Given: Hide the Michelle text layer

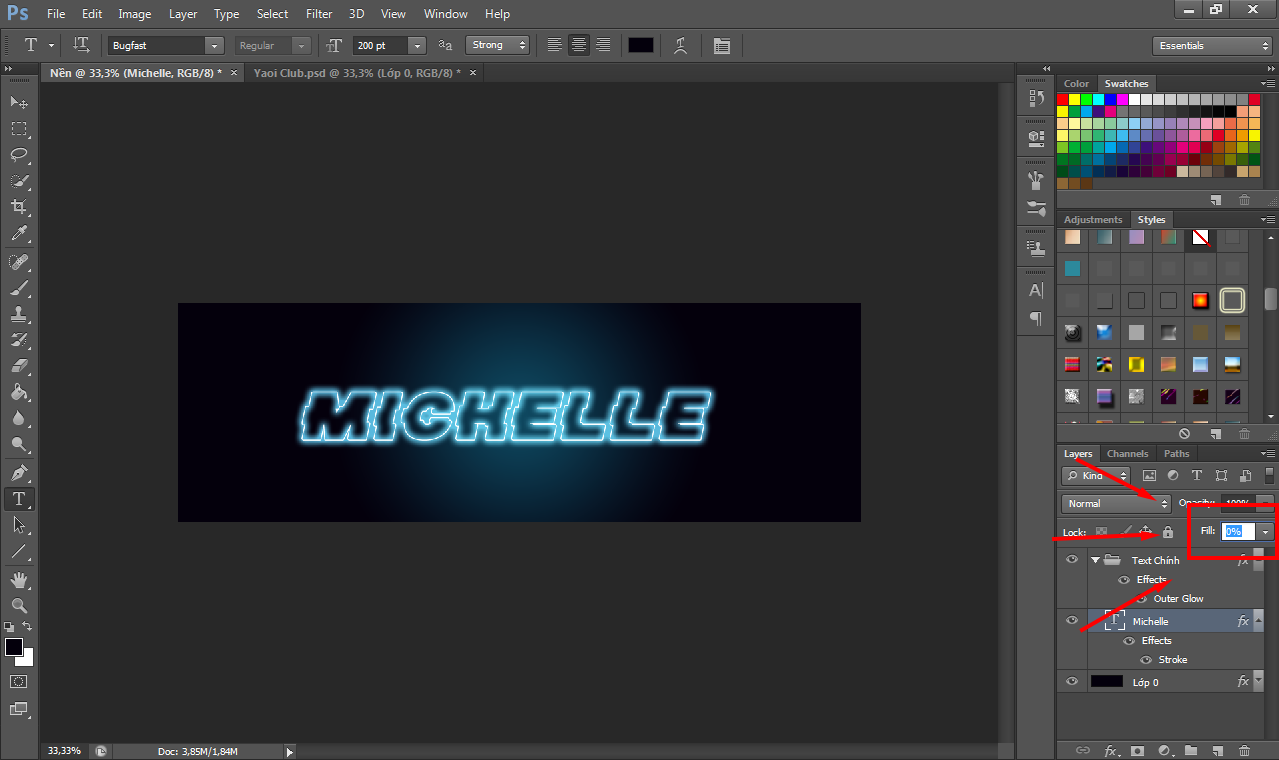Looking at the screenshot, I should pos(1072,621).
